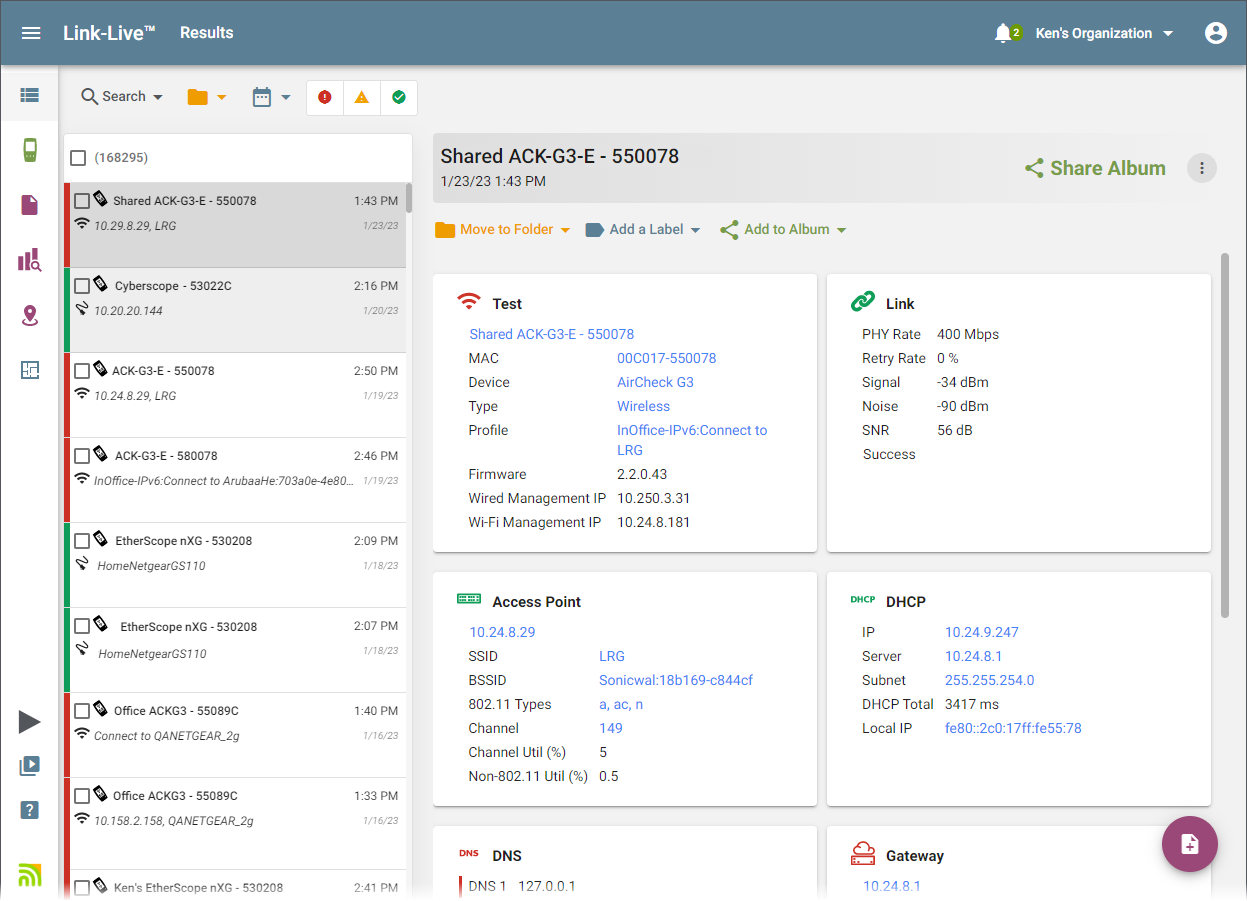This screenshot has width=1247, height=901.
Task: Click the LRG SSID link
Action: (x=612, y=656)
